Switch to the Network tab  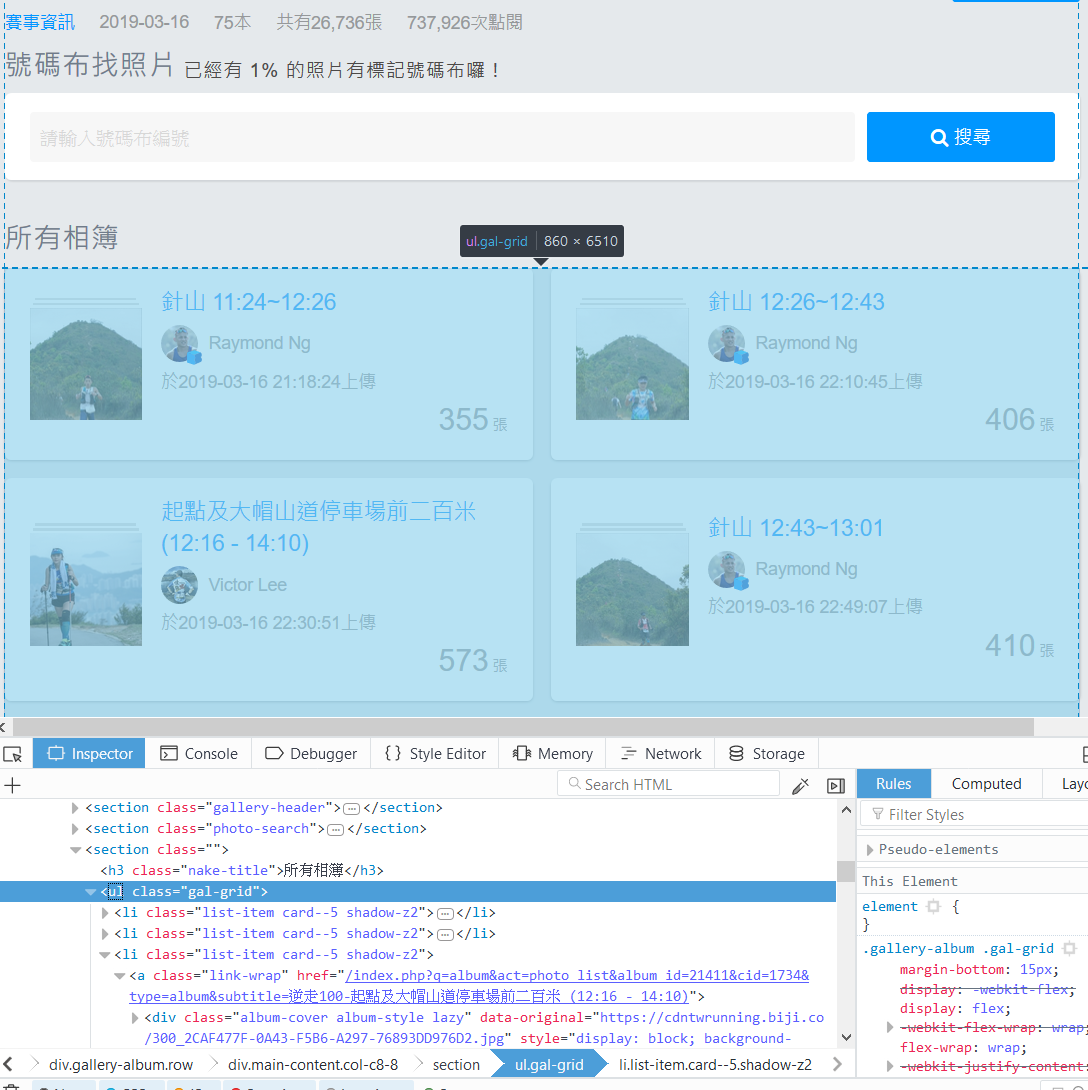click(661, 754)
